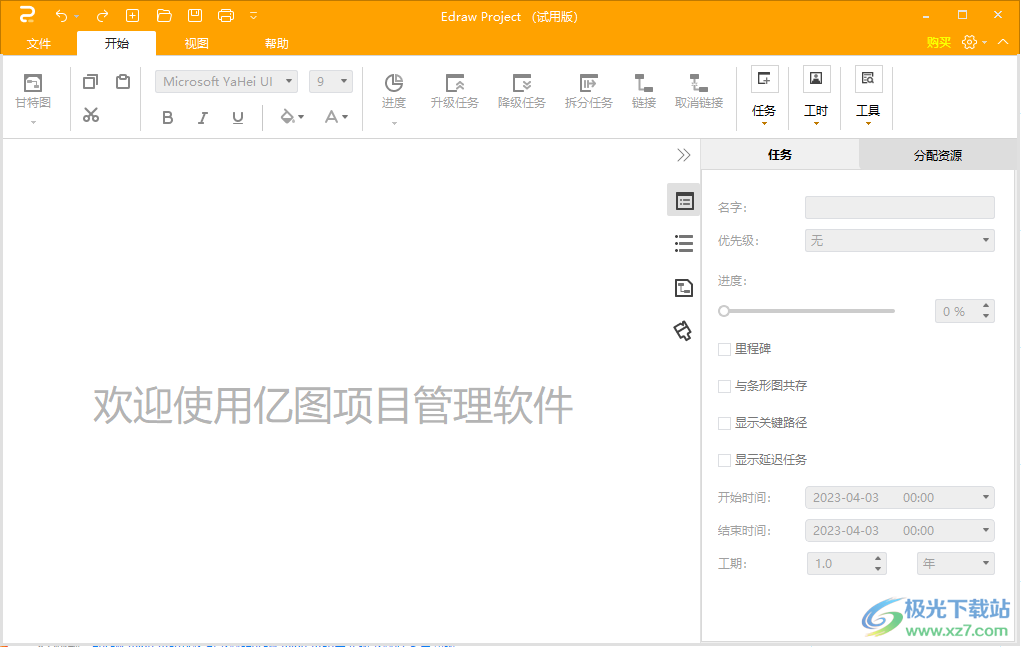Switch to the Help (帮助) ribbon tab
Screen dimensions: 1021x647
(276, 44)
